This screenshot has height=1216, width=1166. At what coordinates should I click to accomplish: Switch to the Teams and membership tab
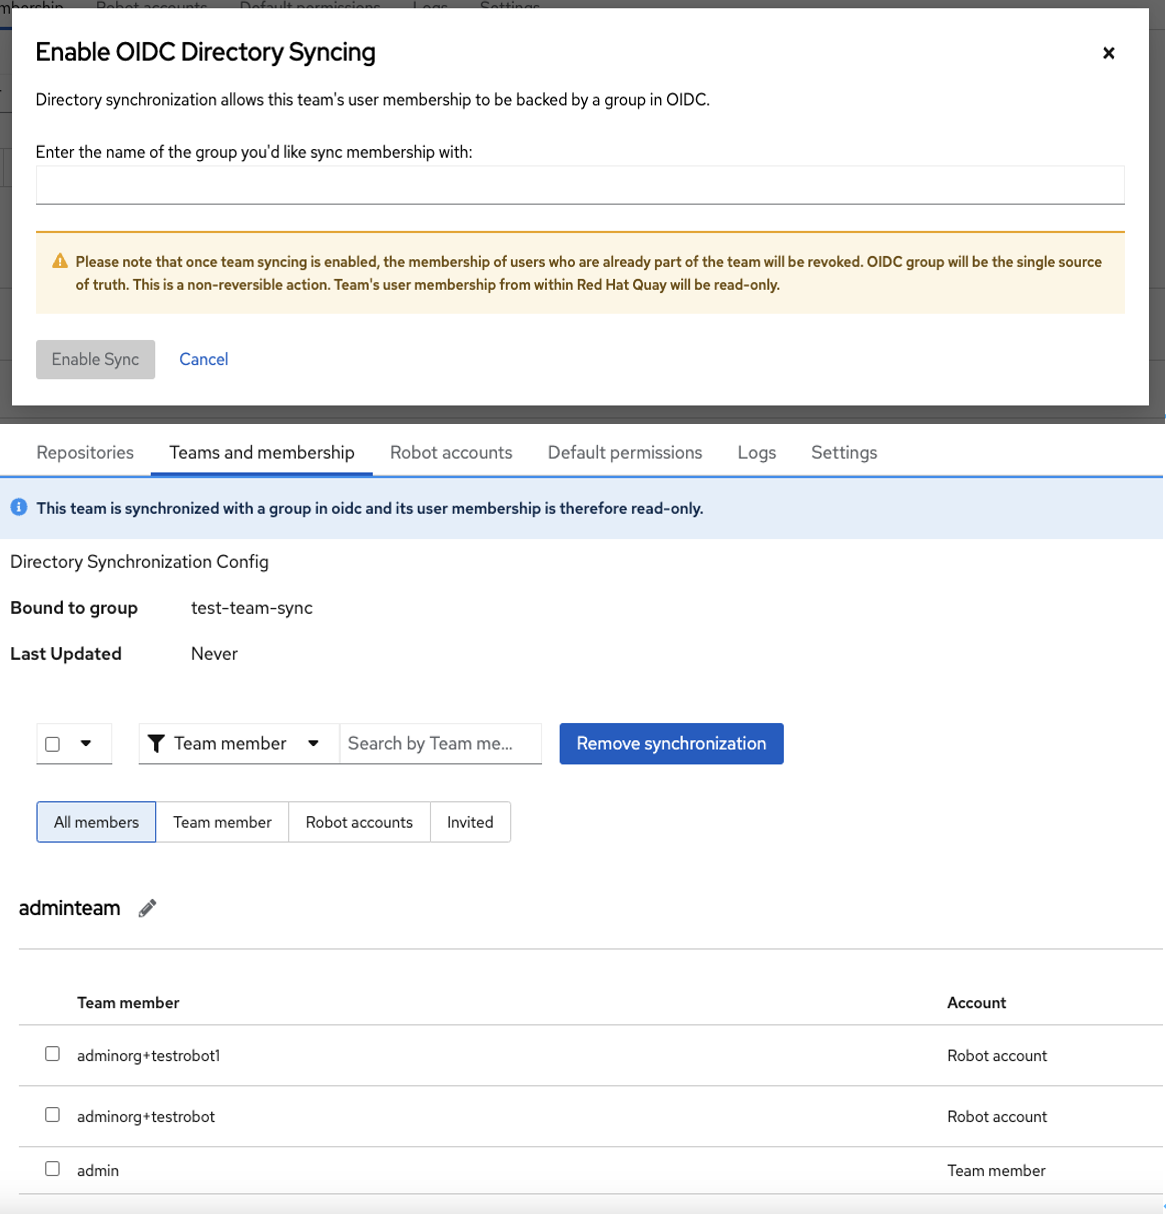point(262,452)
